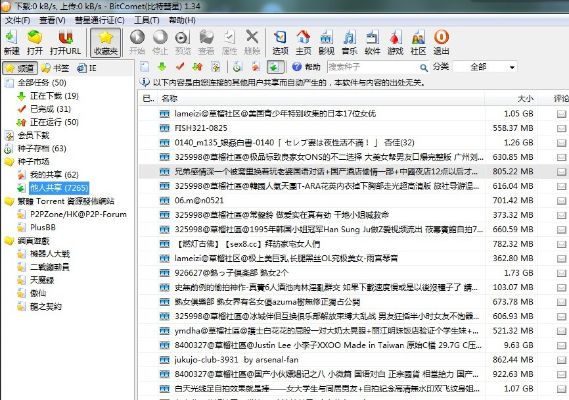569x400 pixels.
Task: Click the green down-arrow filter icon
Action: point(162,67)
